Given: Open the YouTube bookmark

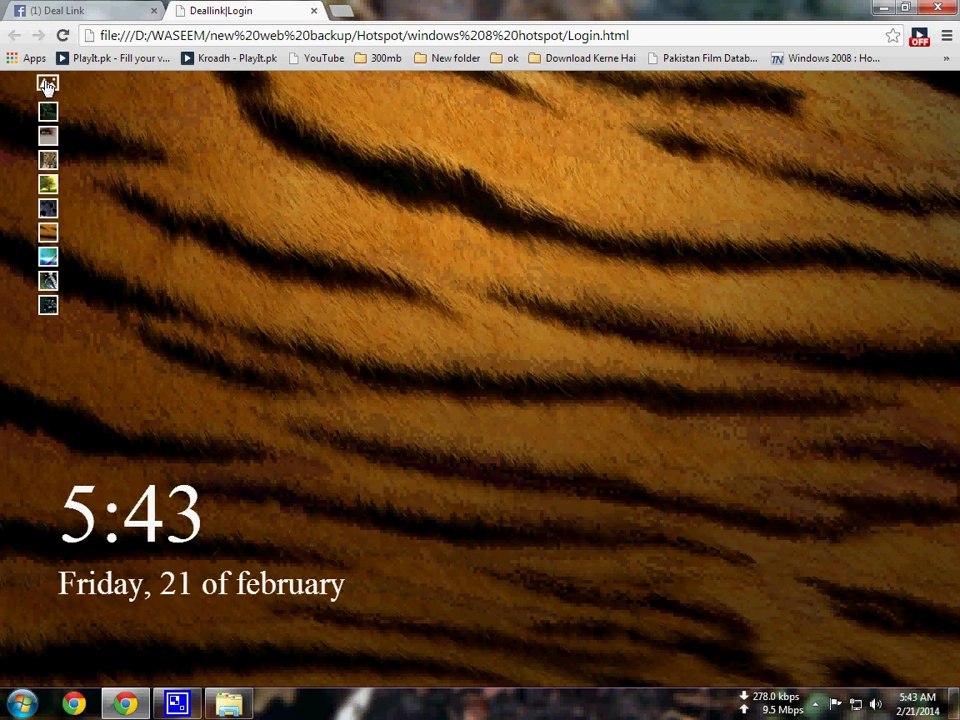Looking at the screenshot, I should click(317, 58).
